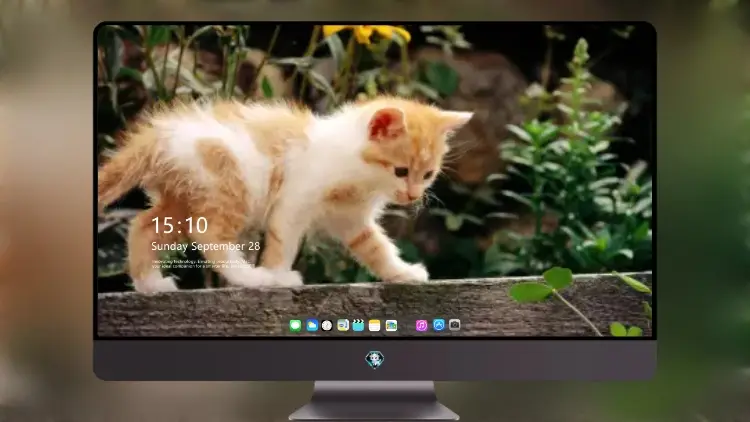Open the Clock app in the dock
Image resolution: width=750 pixels, height=422 pixels.
click(327, 325)
